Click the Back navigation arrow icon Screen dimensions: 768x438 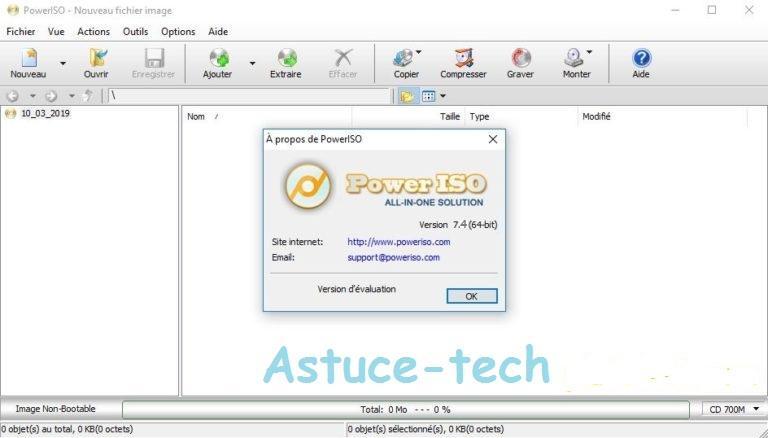13,96
